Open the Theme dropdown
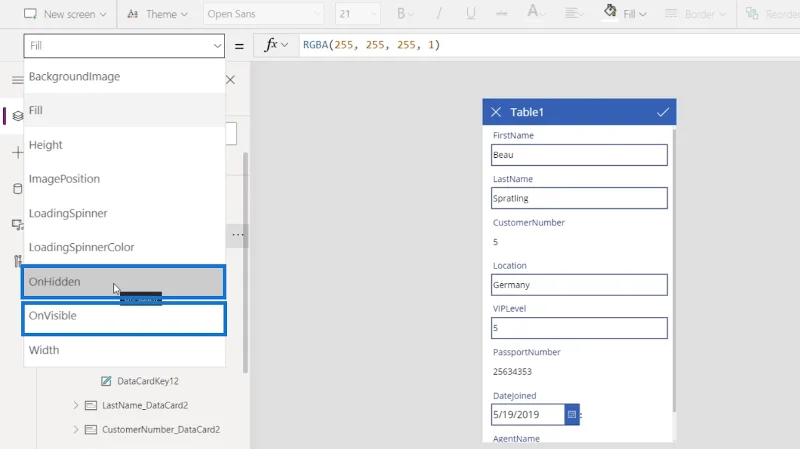This screenshot has width=800, height=449. (x=157, y=14)
